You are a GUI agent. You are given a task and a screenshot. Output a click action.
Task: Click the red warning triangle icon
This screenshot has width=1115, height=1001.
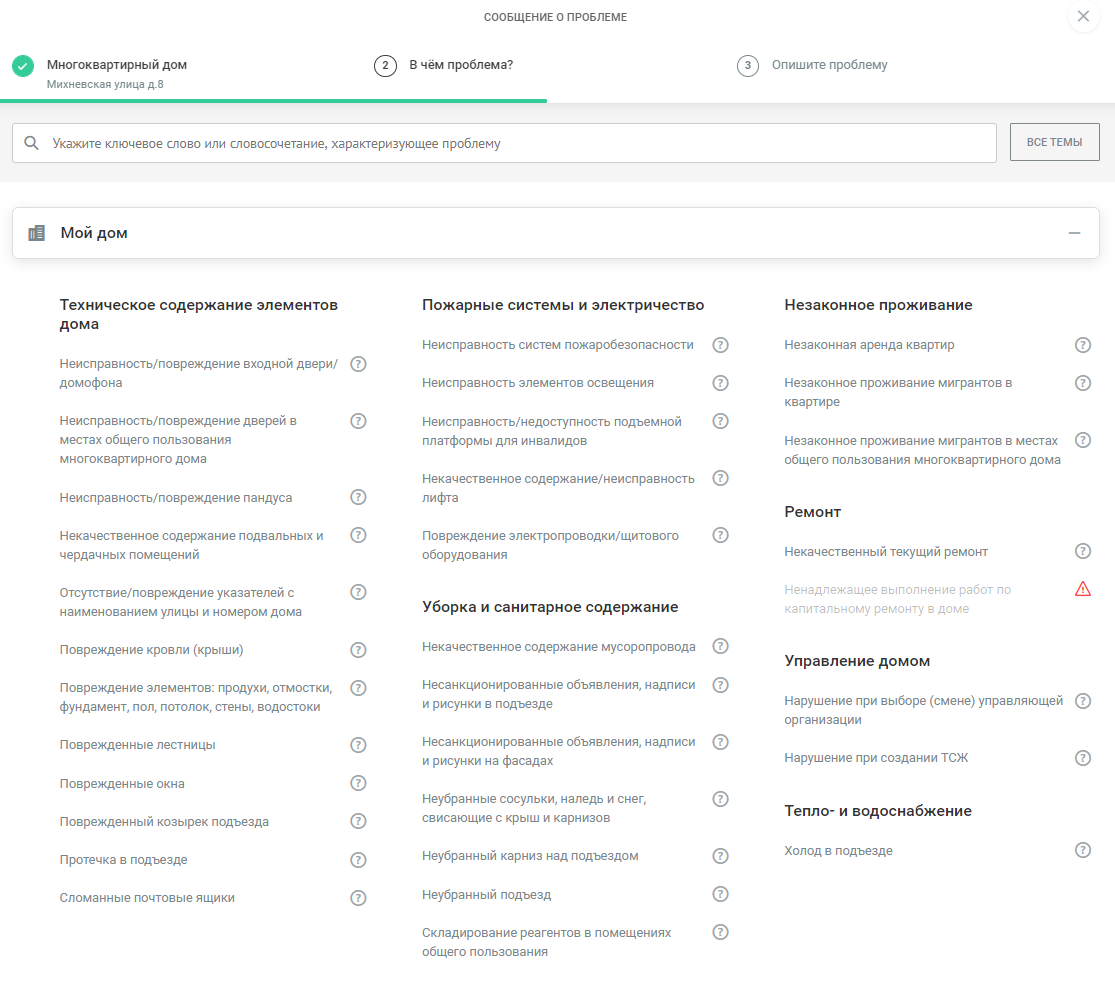pos(1082,589)
